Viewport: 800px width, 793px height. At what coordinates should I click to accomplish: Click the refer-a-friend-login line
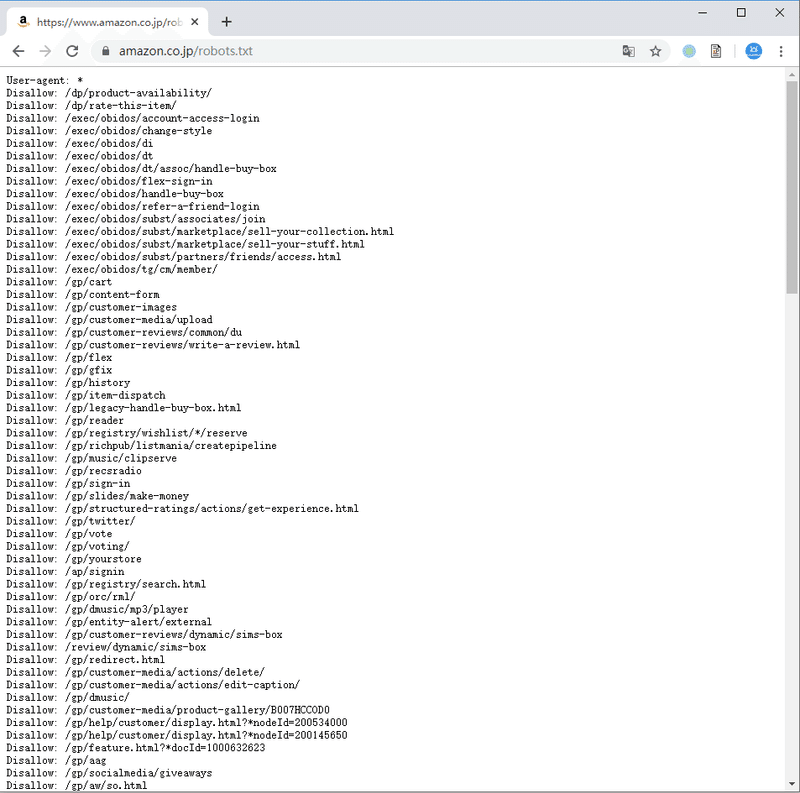coord(133,206)
